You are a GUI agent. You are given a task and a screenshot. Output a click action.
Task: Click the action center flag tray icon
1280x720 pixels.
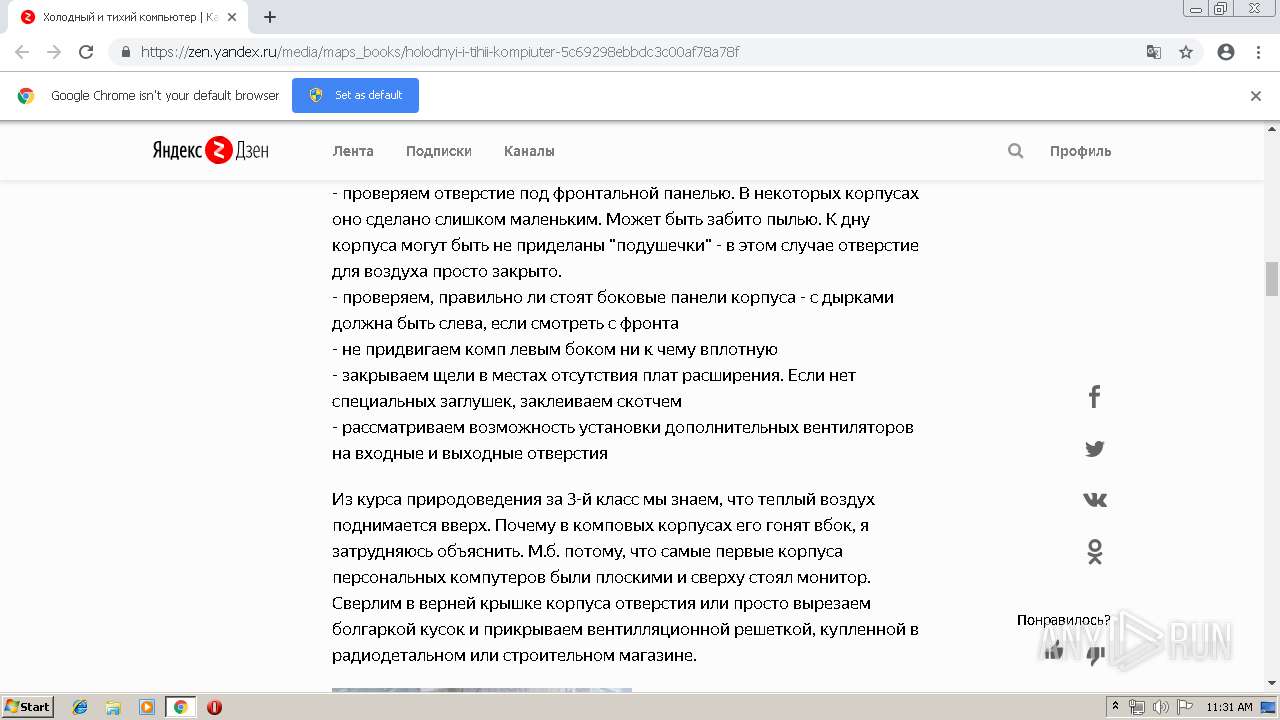click(x=1184, y=707)
